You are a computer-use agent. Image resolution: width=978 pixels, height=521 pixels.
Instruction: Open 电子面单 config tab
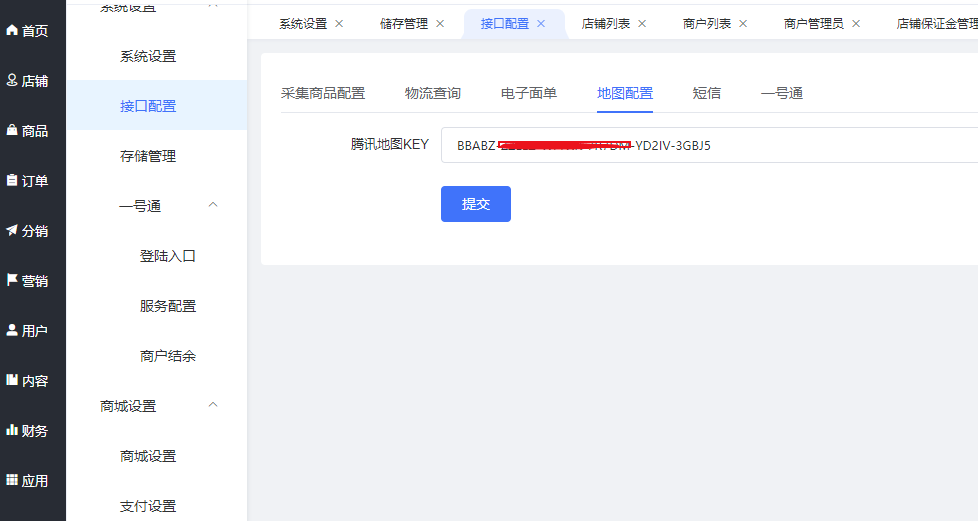pyautogui.click(x=529, y=94)
